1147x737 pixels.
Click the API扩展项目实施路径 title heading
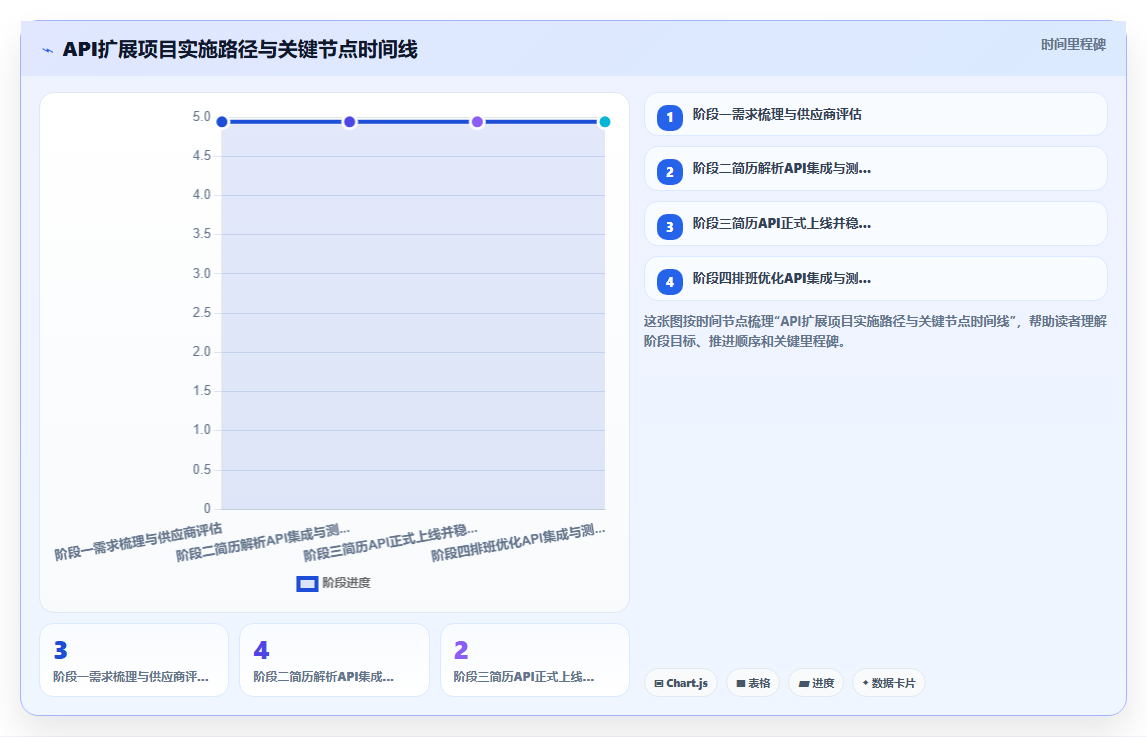tap(240, 50)
